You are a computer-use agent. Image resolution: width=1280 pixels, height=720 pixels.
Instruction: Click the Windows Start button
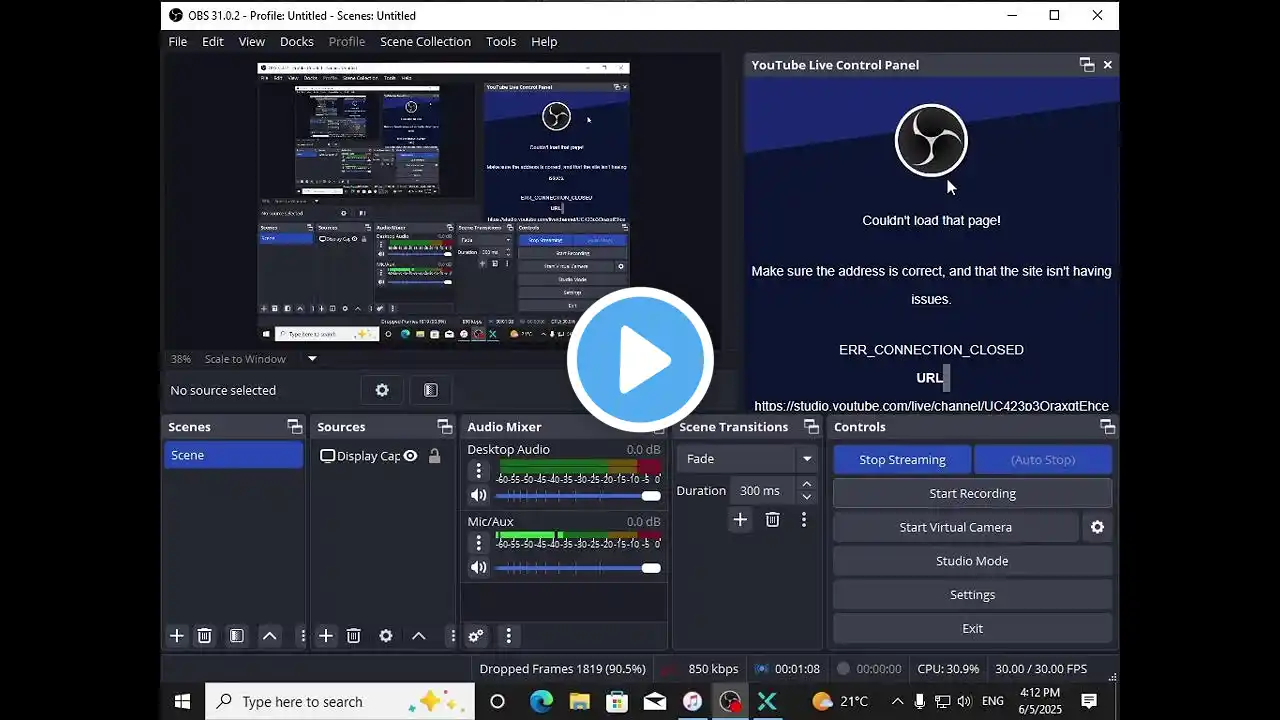coord(182,701)
